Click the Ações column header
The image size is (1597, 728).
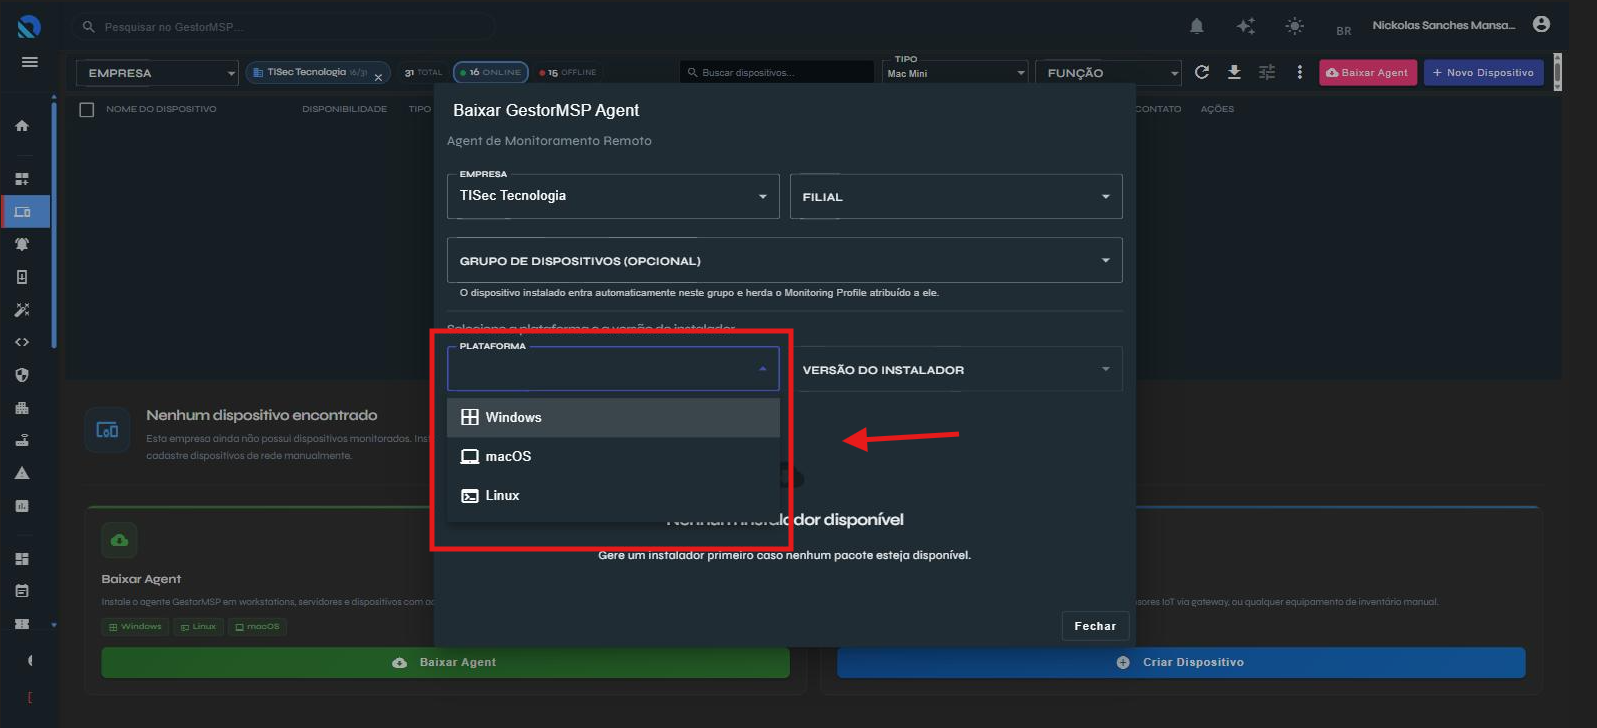pos(1217,109)
